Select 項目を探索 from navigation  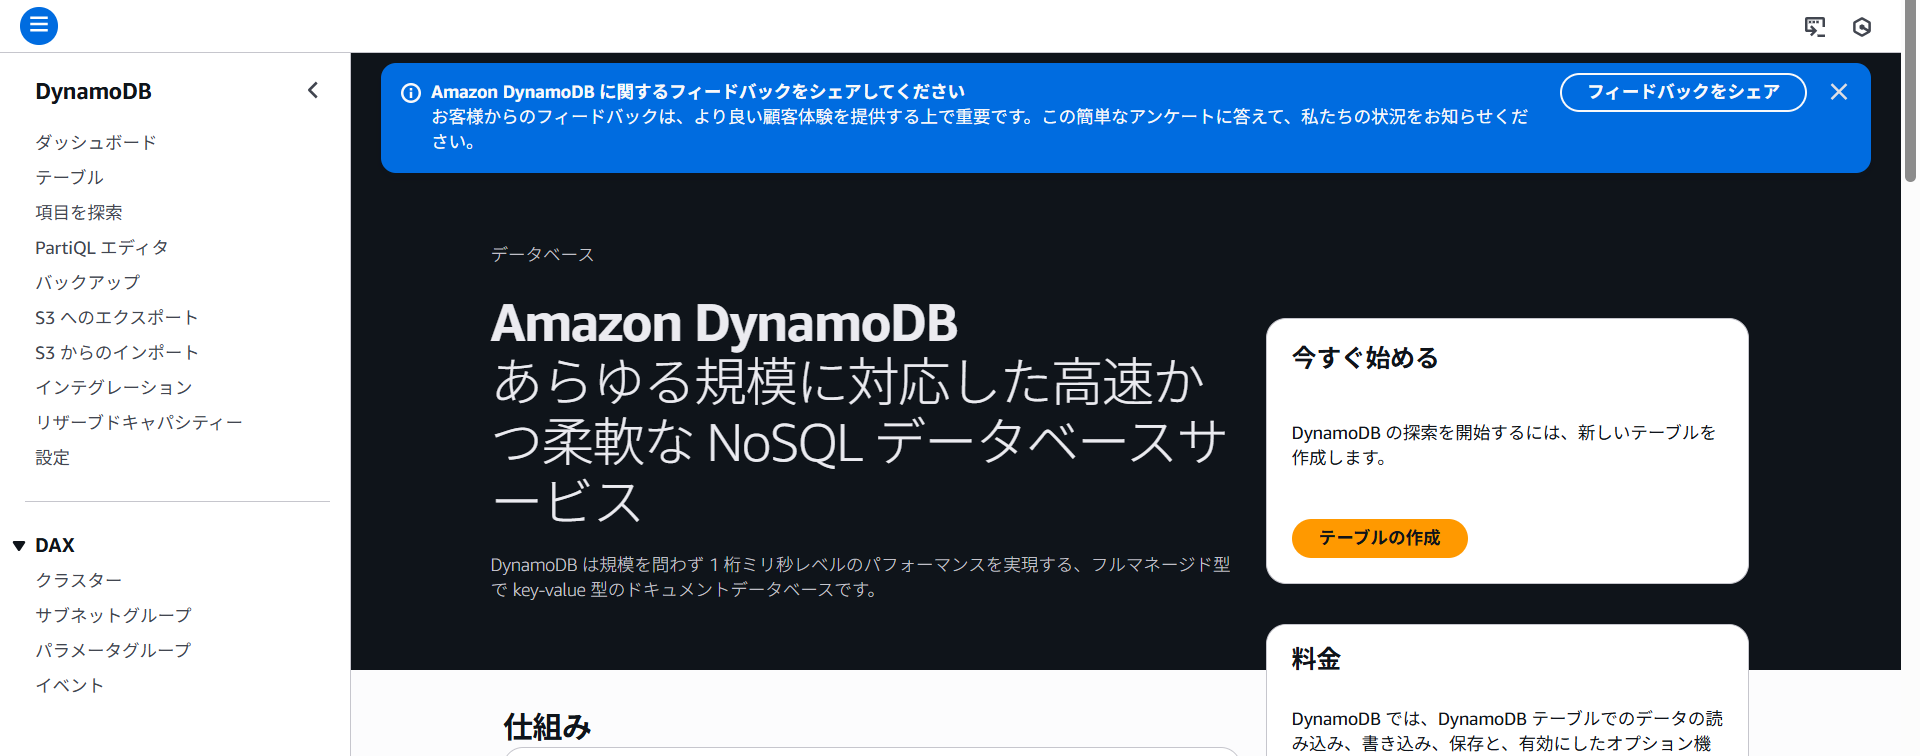[x=79, y=213]
